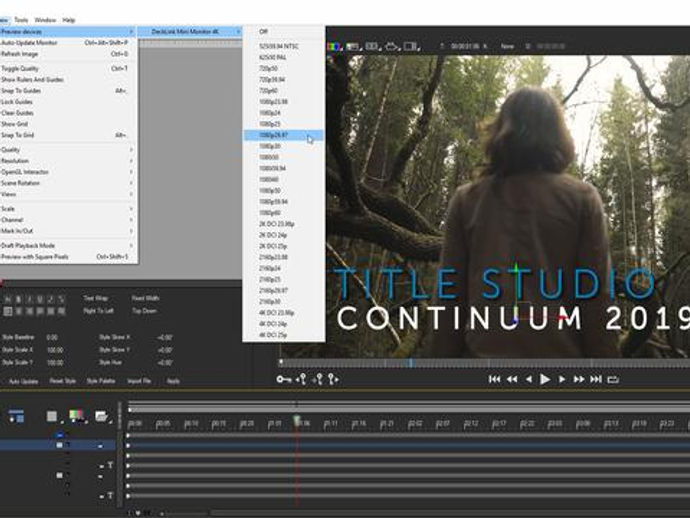This screenshot has width=690, height=518.
Task: Open the color channels viewer icon
Action: tap(334, 46)
